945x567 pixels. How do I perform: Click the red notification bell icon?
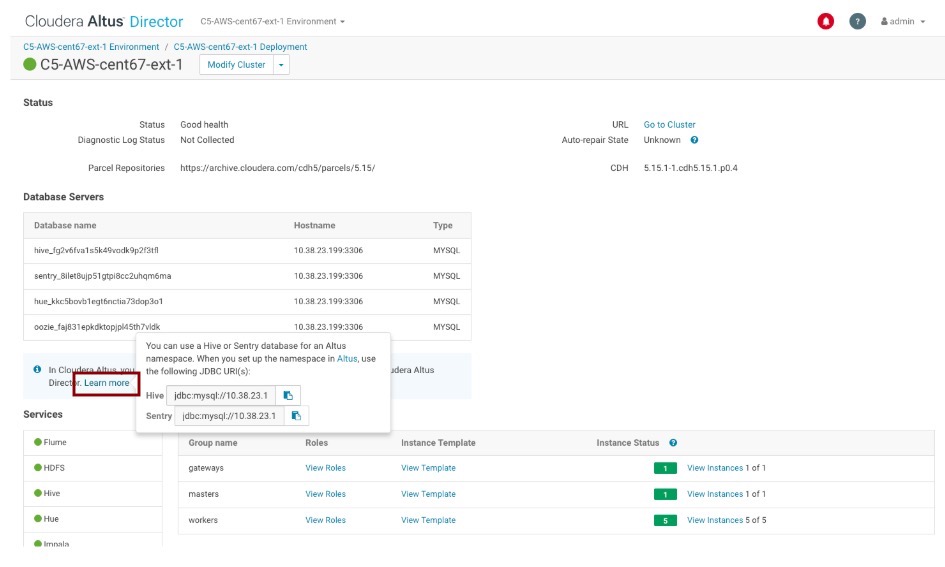click(x=826, y=21)
